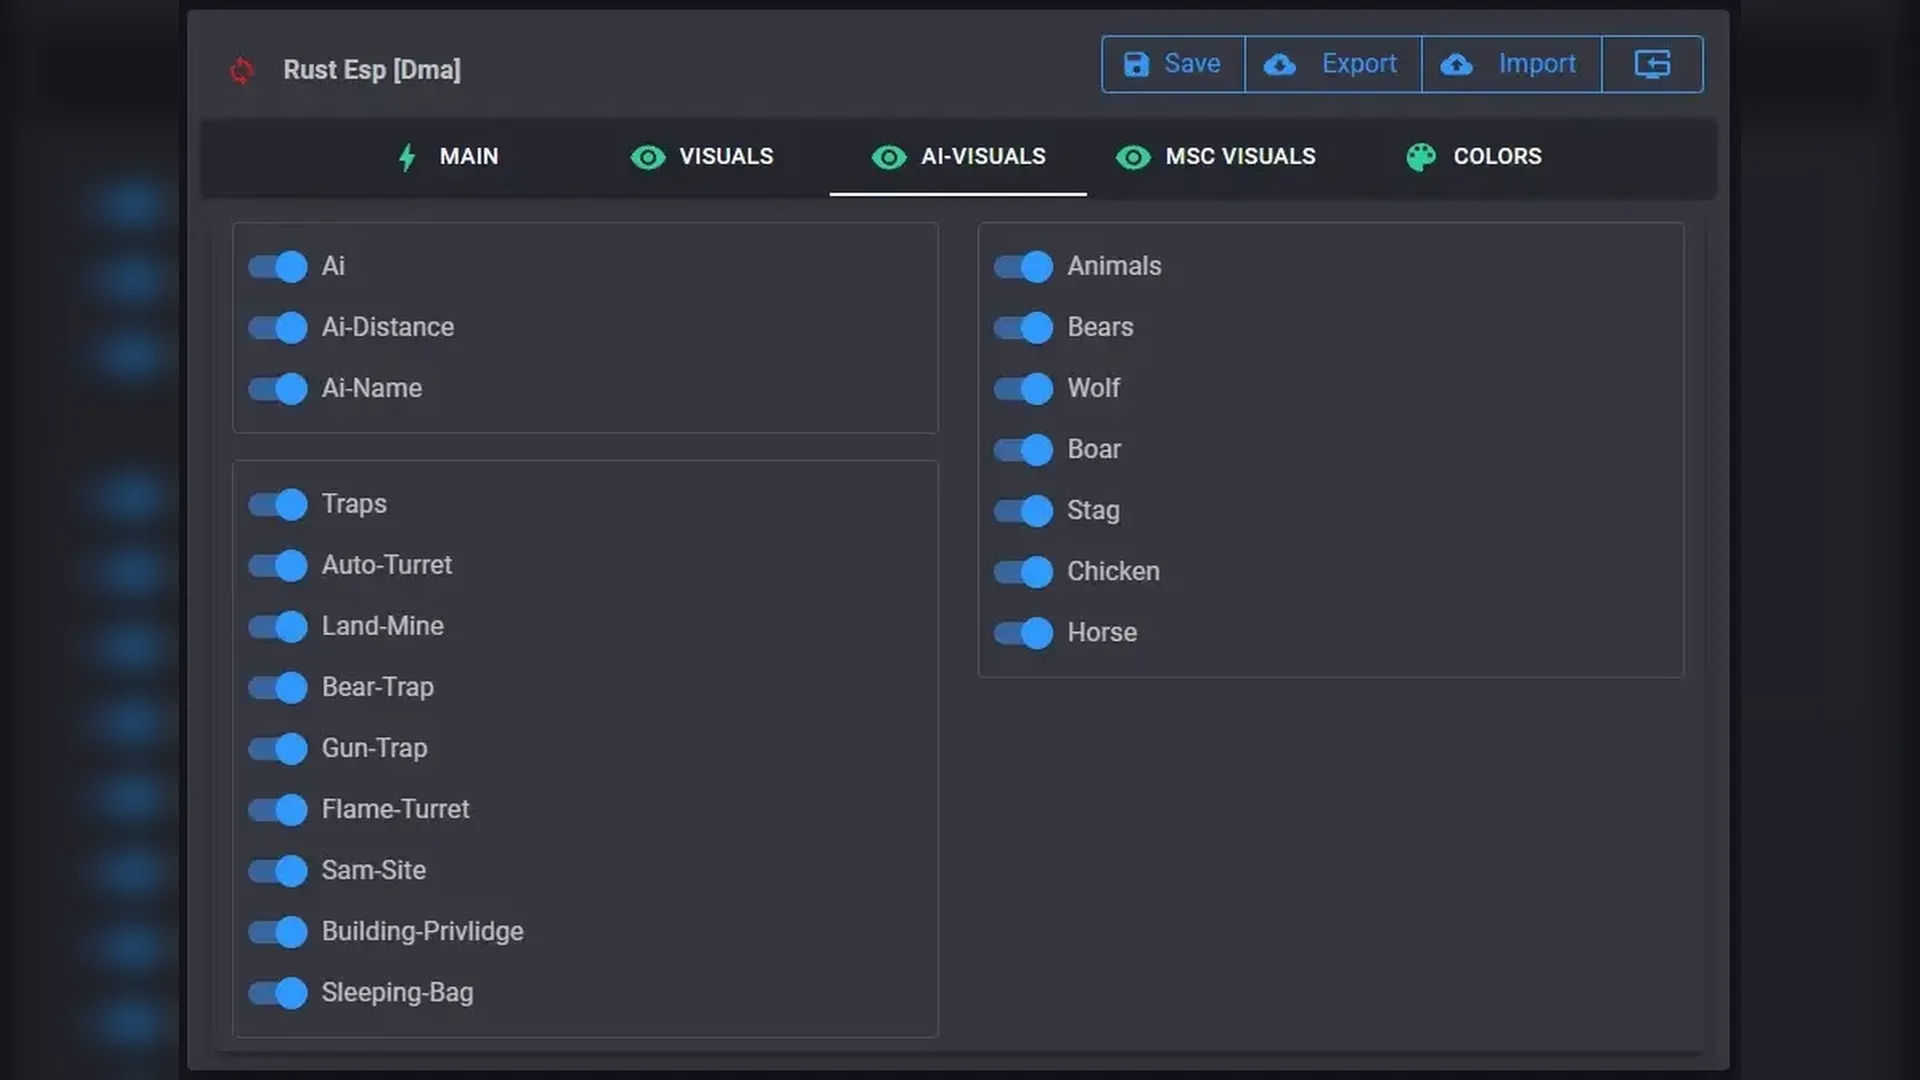The image size is (1920, 1080).
Task: Switch off the Horse toggle
Action: (1023, 633)
